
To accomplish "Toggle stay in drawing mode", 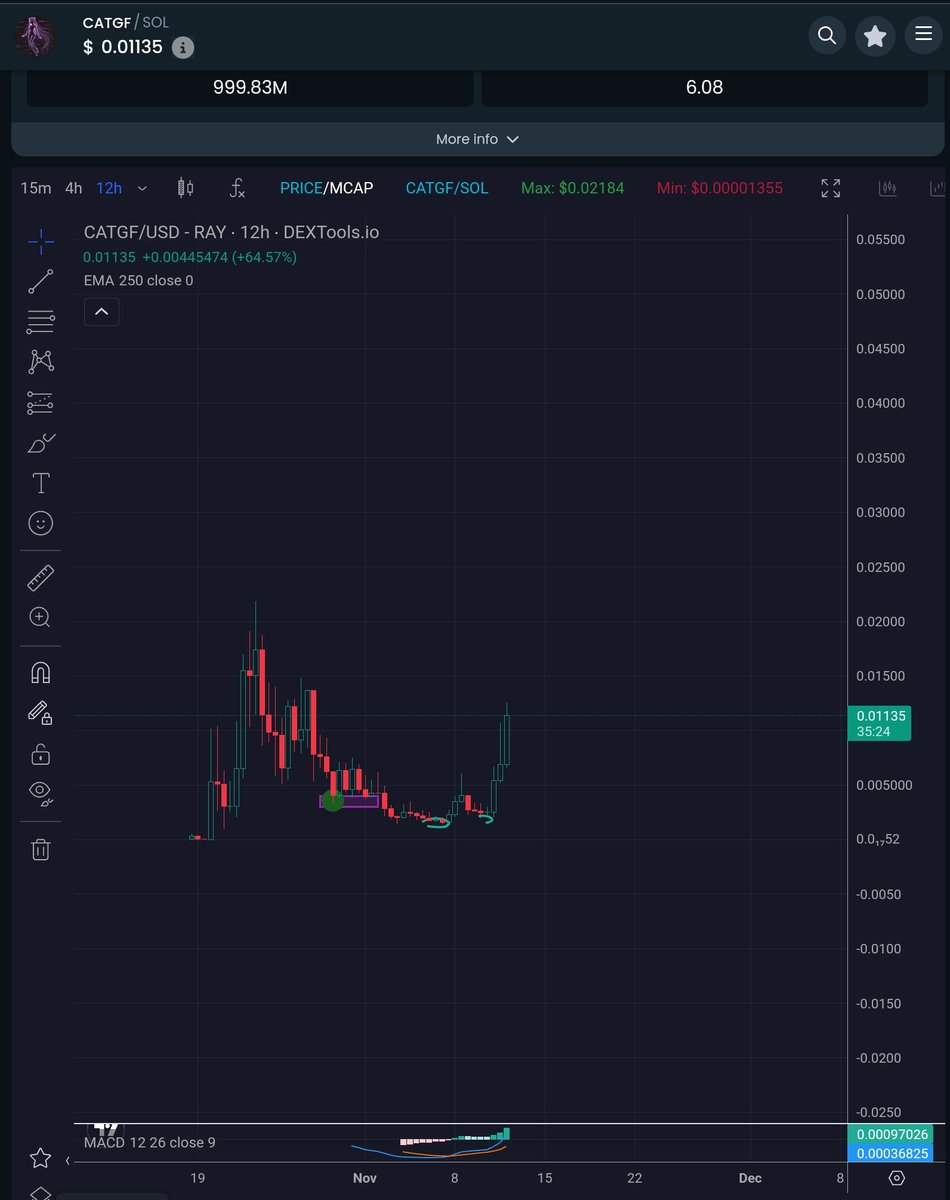I will pyautogui.click(x=41, y=713).
